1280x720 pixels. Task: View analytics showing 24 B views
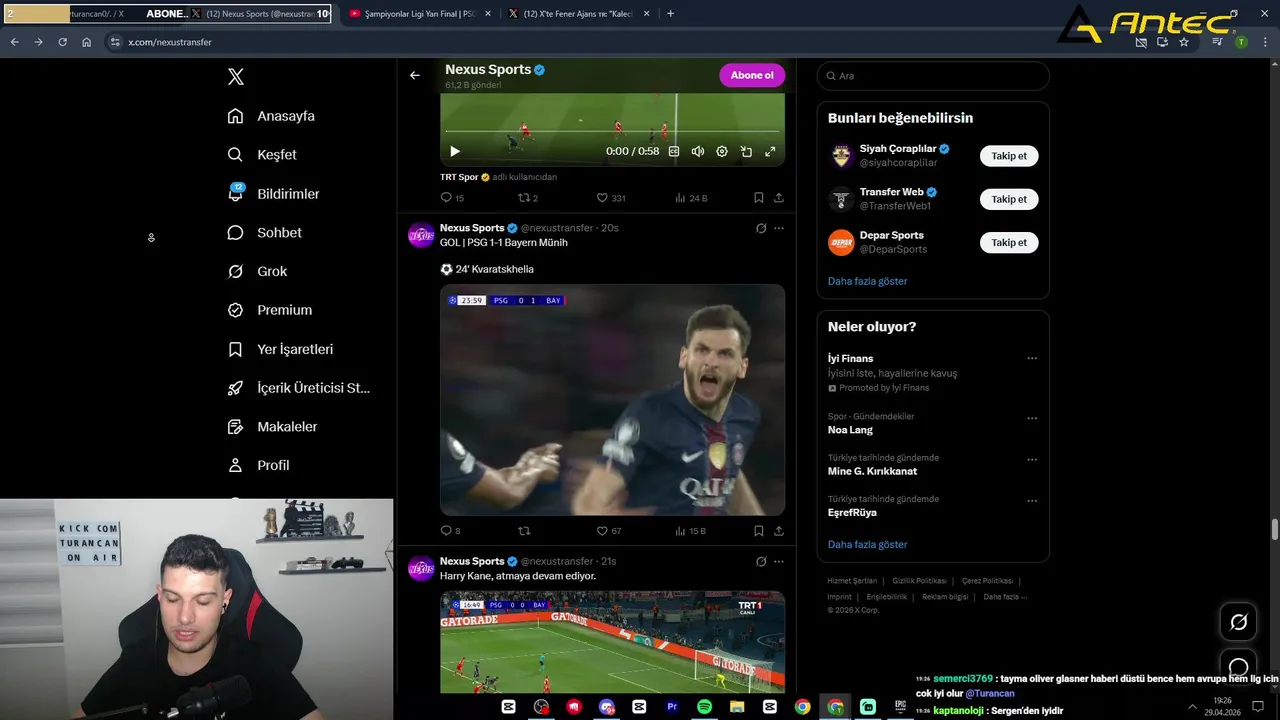691,198
